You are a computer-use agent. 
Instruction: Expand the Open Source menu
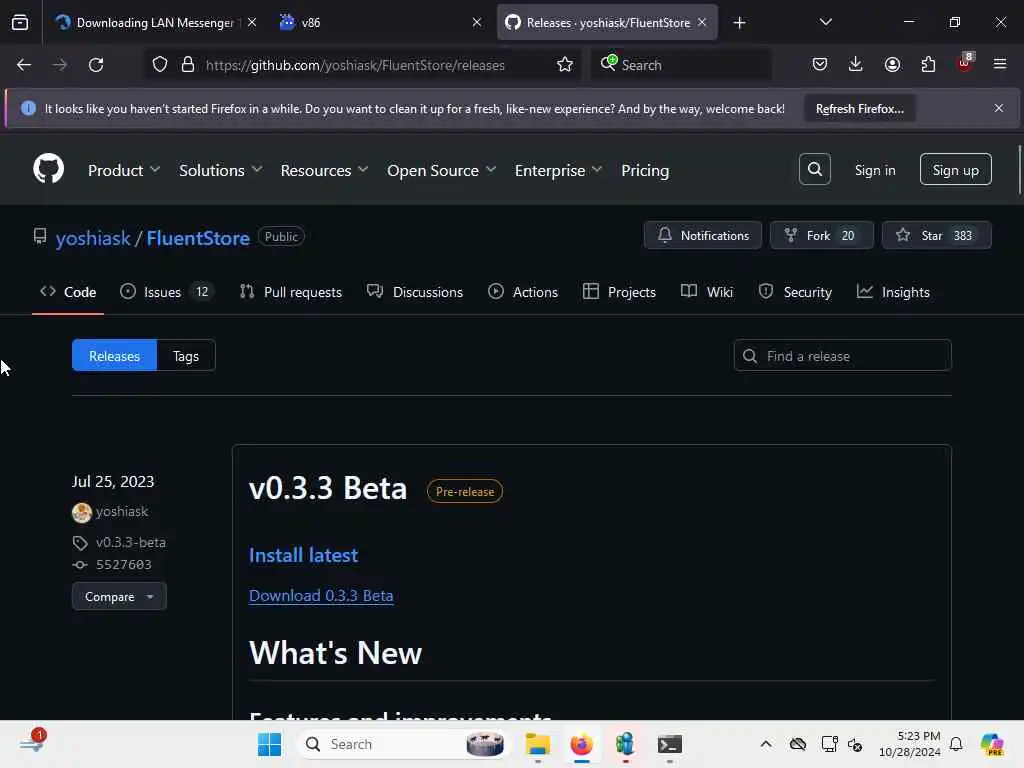(x=441, y=170)
